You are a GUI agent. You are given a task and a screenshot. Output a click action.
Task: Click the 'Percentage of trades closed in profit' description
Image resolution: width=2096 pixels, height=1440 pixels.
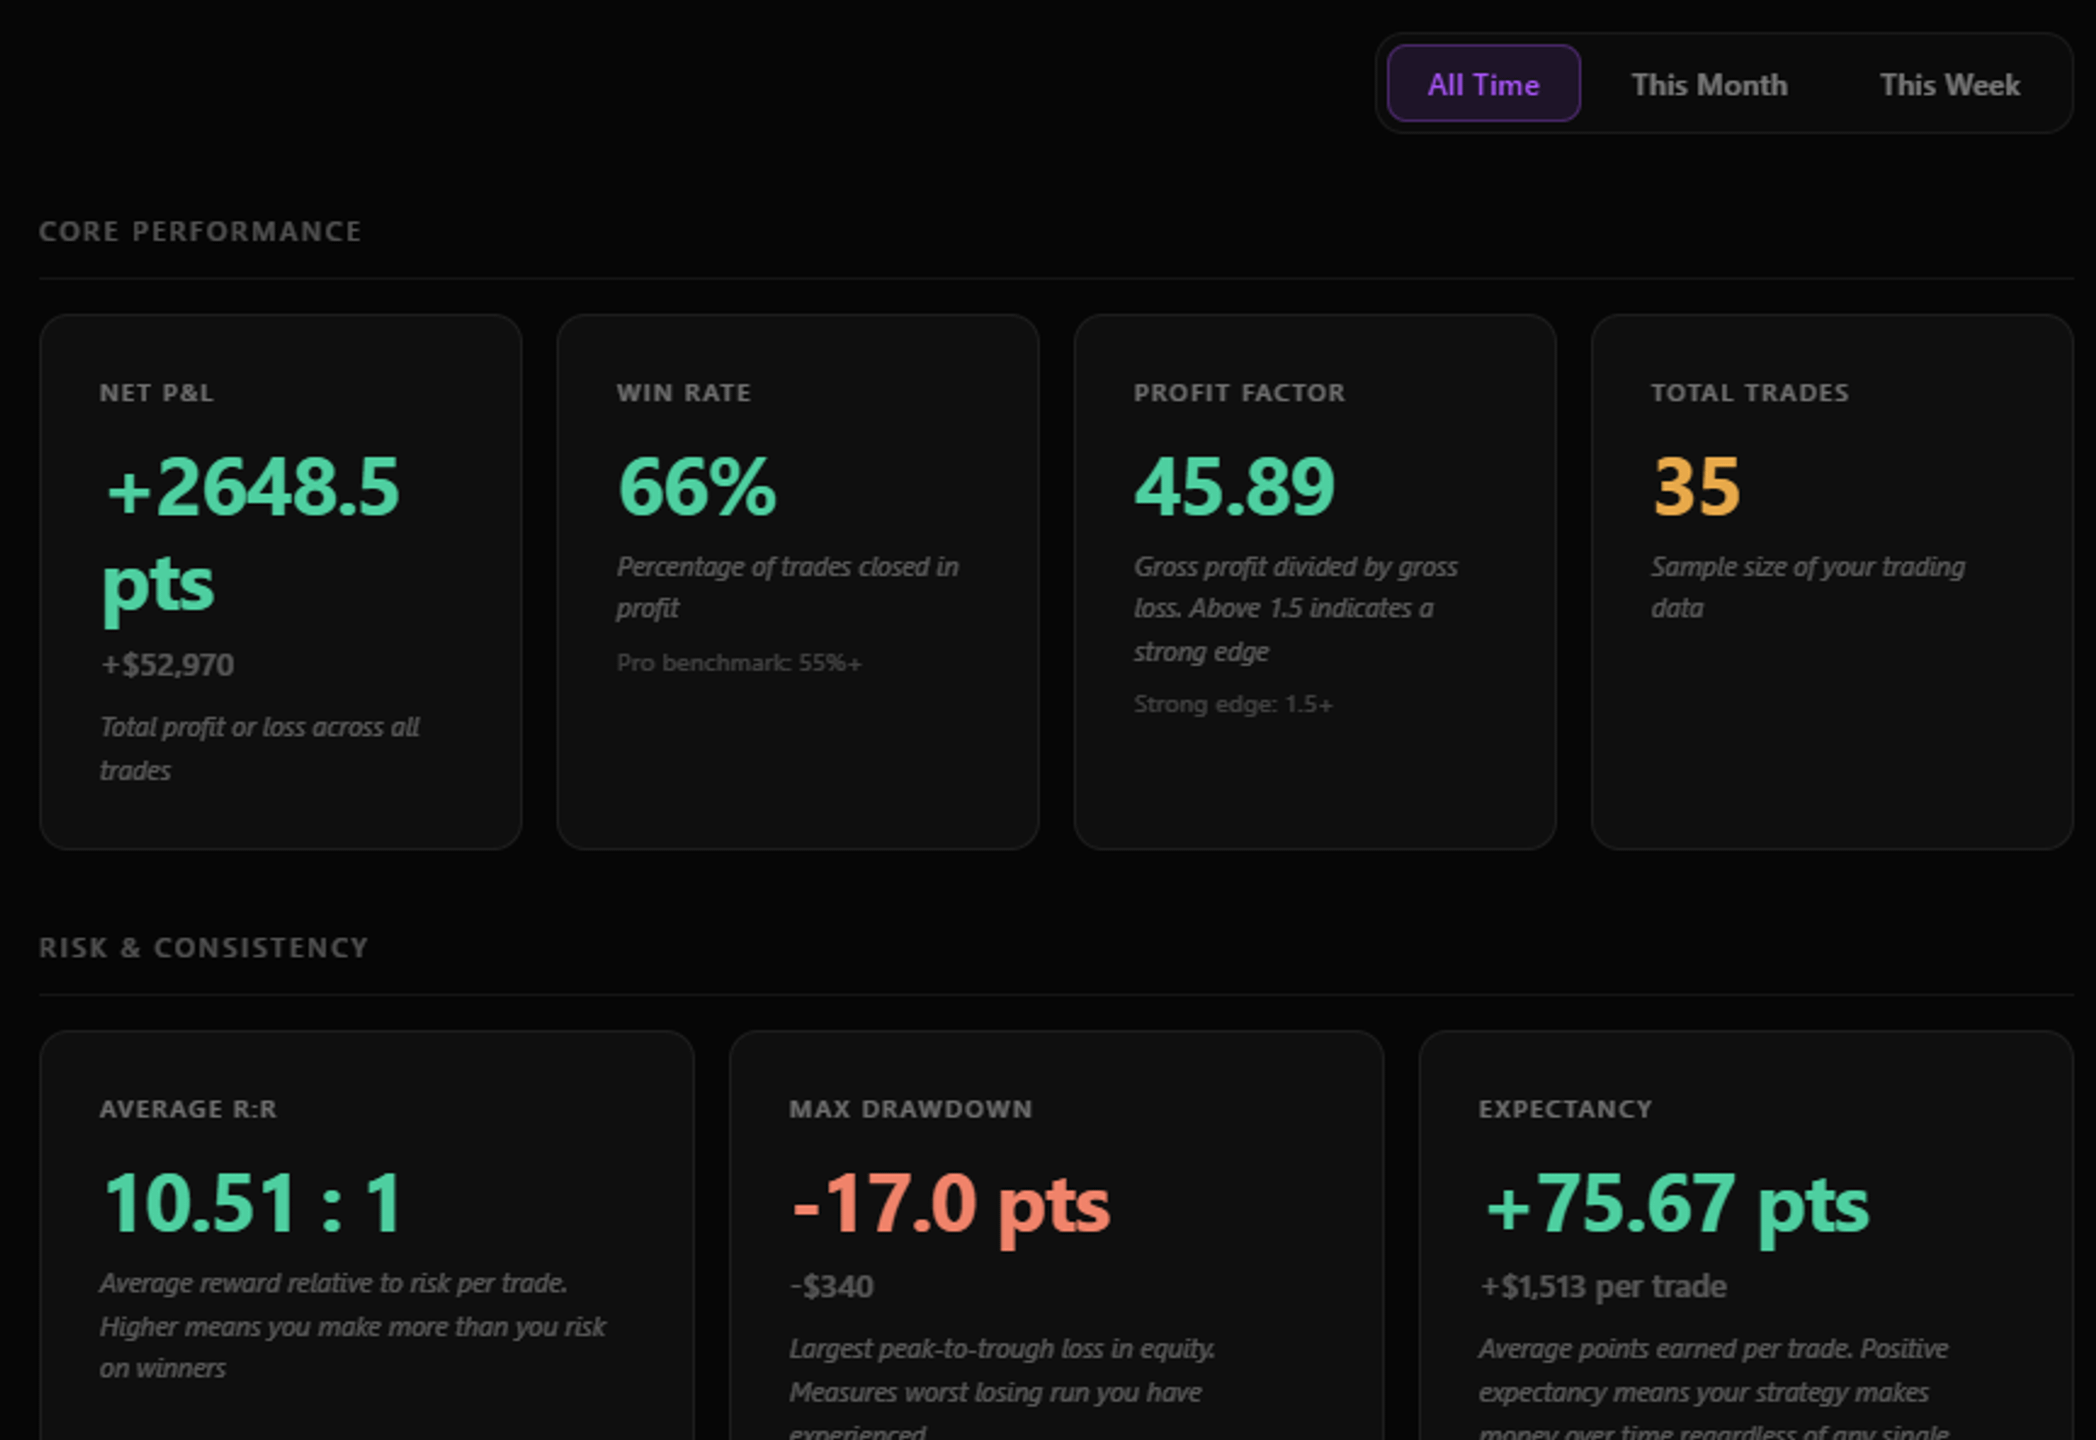787,587
